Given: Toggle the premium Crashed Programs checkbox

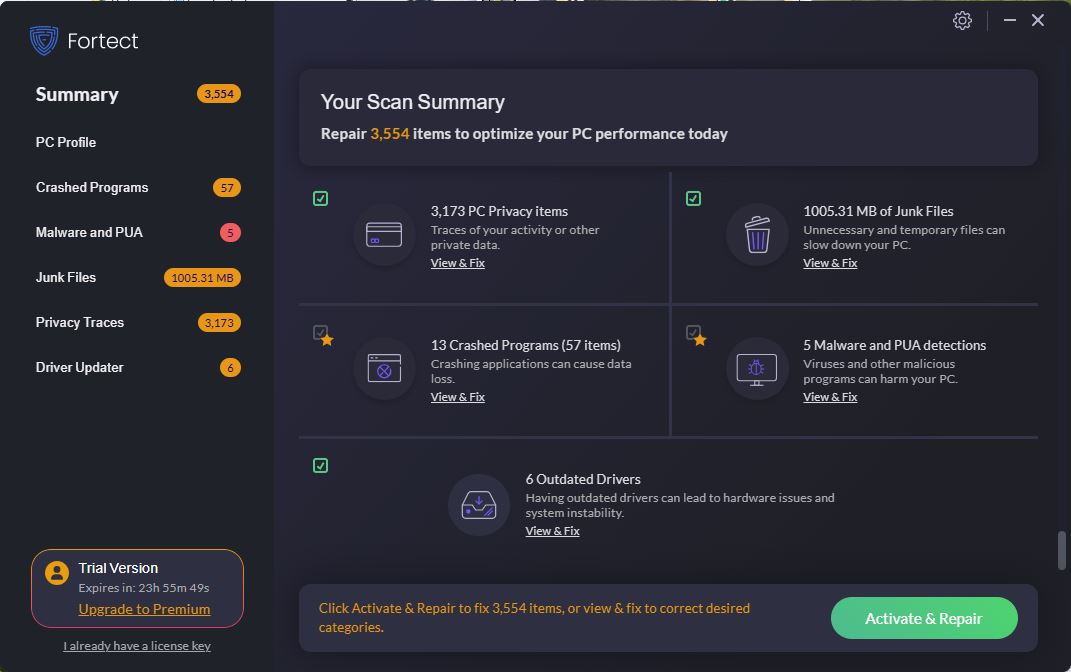Looking at the screenshot, I should coord(320,333).
